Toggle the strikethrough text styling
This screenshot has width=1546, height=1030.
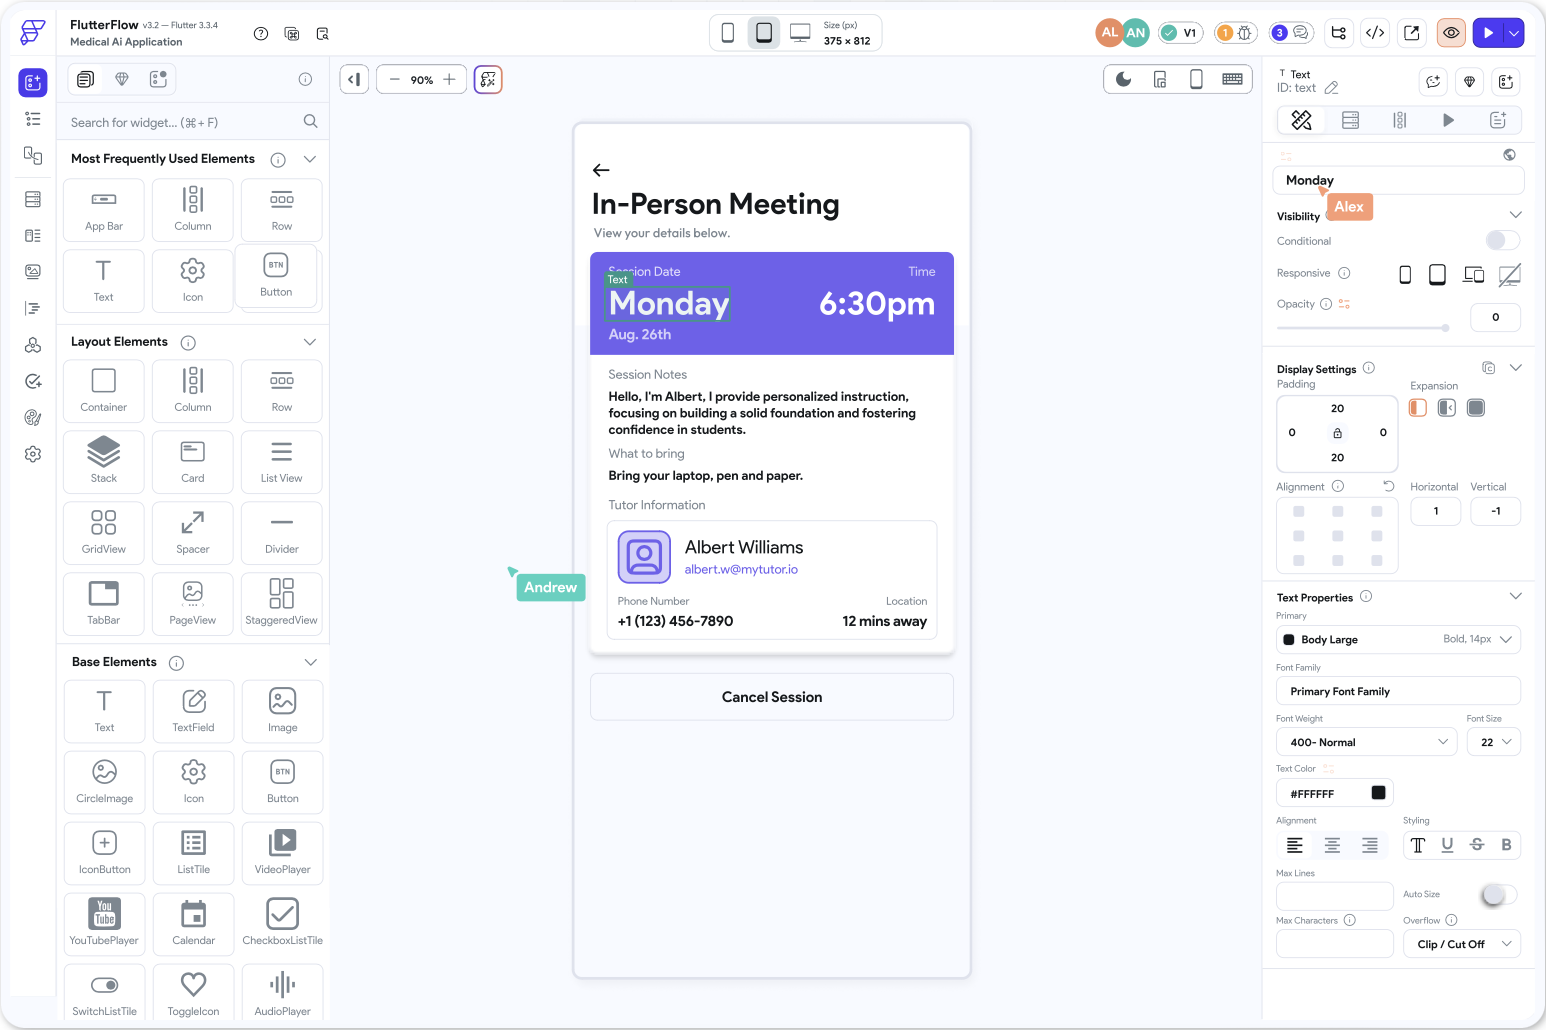point(1477,845)
